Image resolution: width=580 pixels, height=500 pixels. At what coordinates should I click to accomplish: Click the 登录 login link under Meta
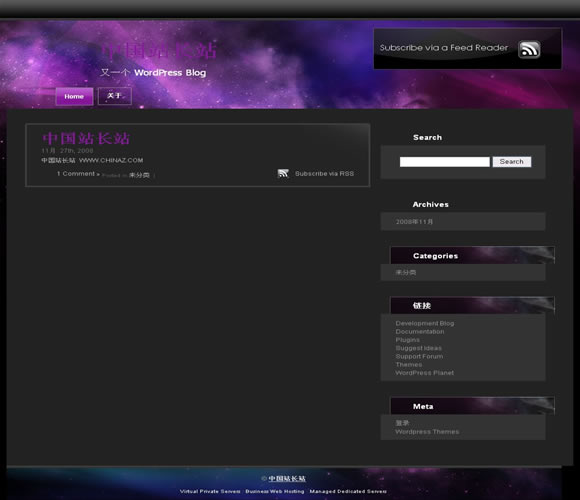tap(402, 423)
